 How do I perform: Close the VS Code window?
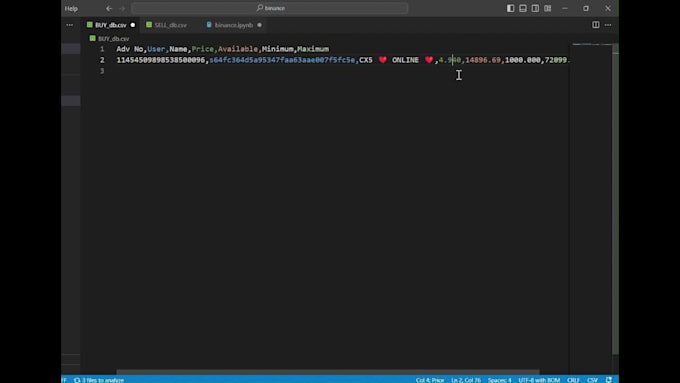pyautogui.click(x=608, y=8)
